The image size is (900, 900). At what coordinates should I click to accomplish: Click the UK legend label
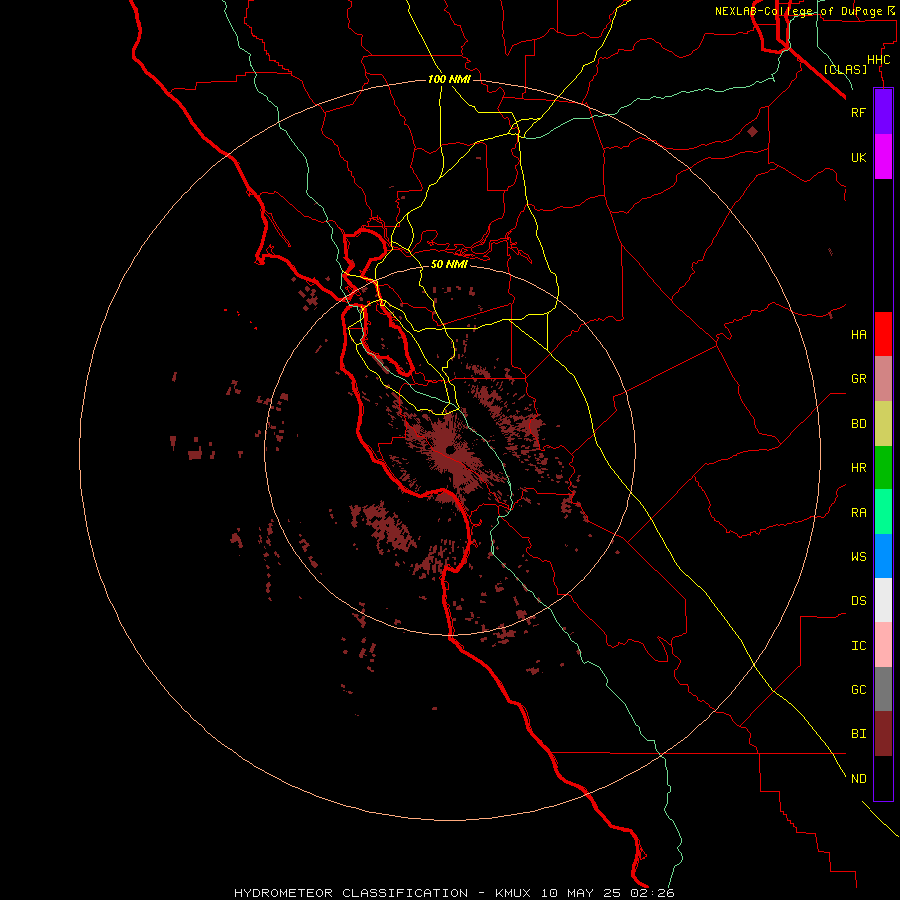pos(858,157)
